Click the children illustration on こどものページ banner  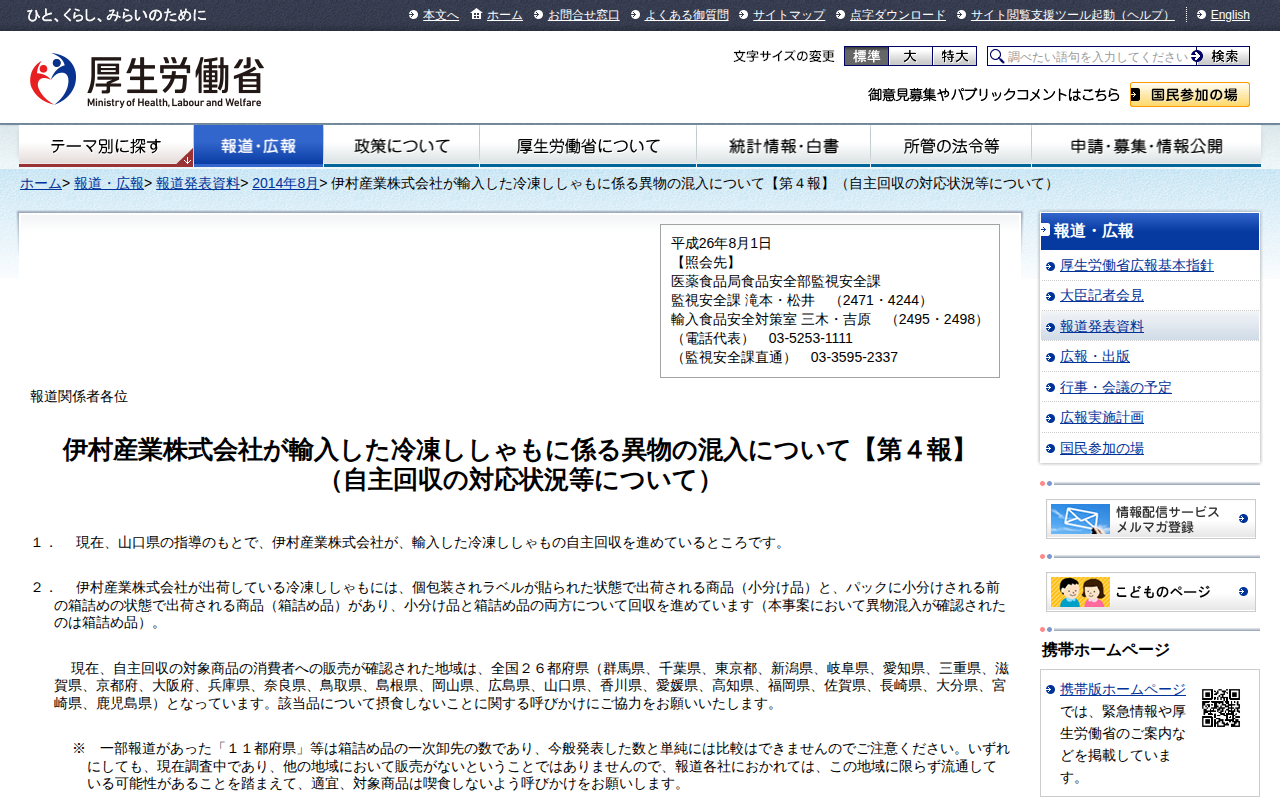1080,592
